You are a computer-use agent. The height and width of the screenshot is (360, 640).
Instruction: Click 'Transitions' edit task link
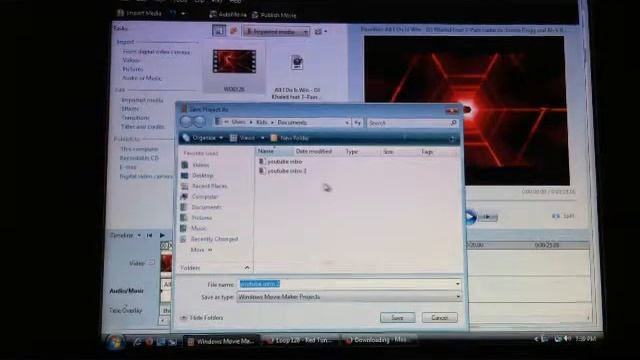coord(135,118)
